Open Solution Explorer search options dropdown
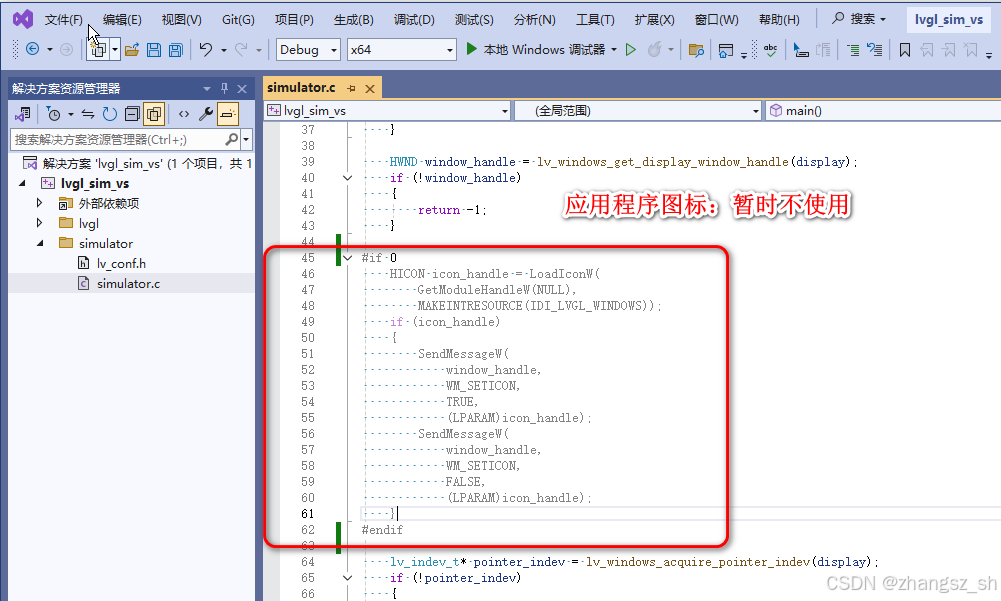This screenshot has width=1001, height=601. click(x=246, y=139)
